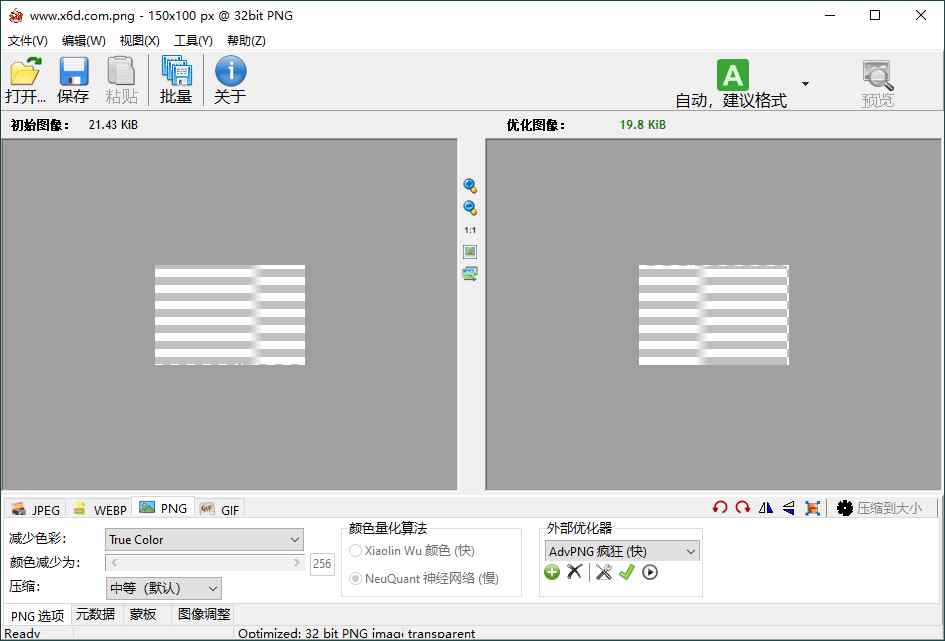Switch to the GIF format tab
The height and width of the screenshot is (641, 945).
219,509
